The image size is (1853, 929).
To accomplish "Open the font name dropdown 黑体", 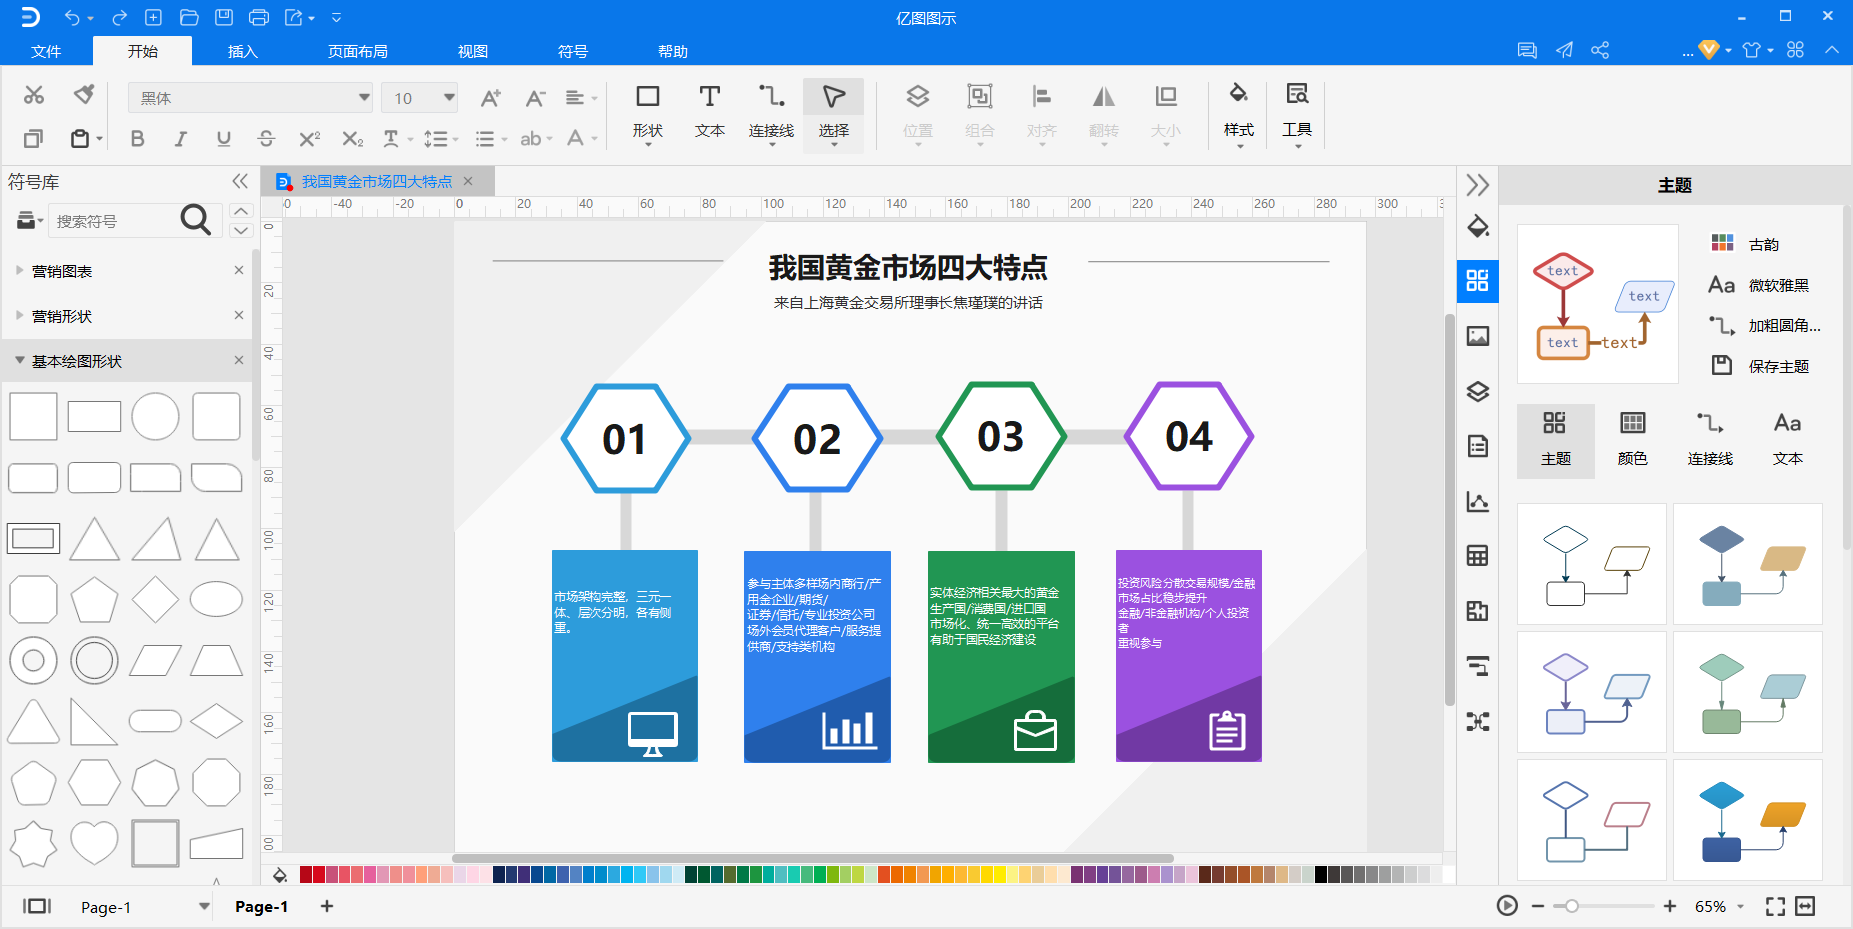I will point(251,98).
